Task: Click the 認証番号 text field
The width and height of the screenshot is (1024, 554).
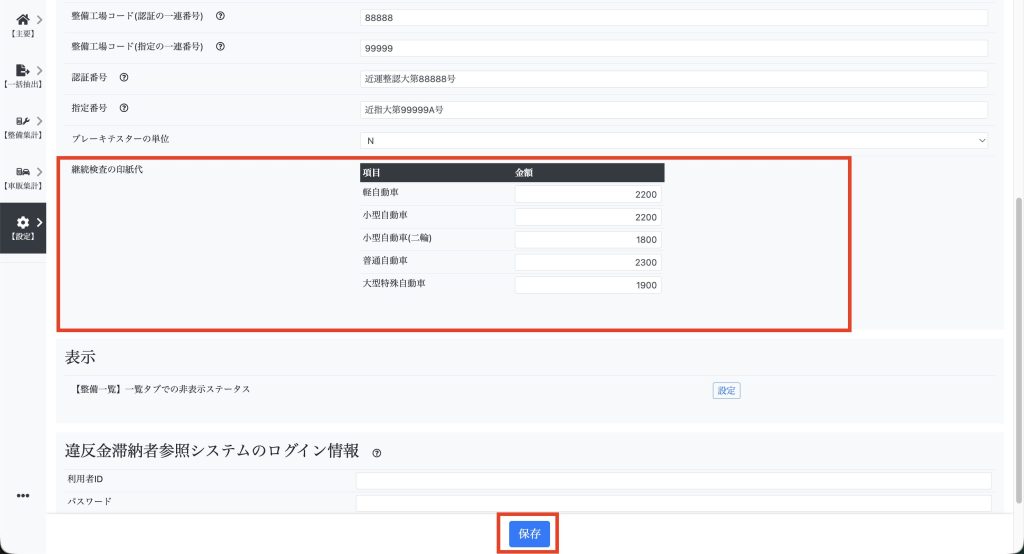Action: tap(673, 79)
